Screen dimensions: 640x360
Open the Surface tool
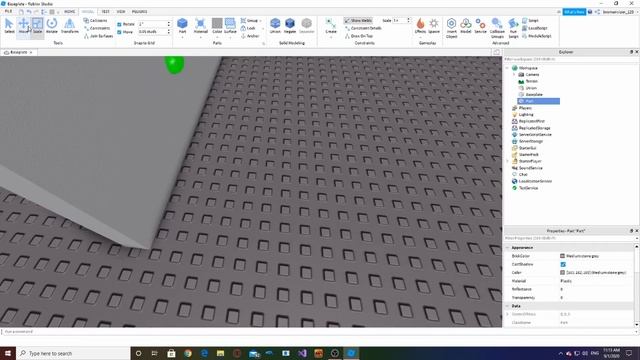tap(230, 26)
